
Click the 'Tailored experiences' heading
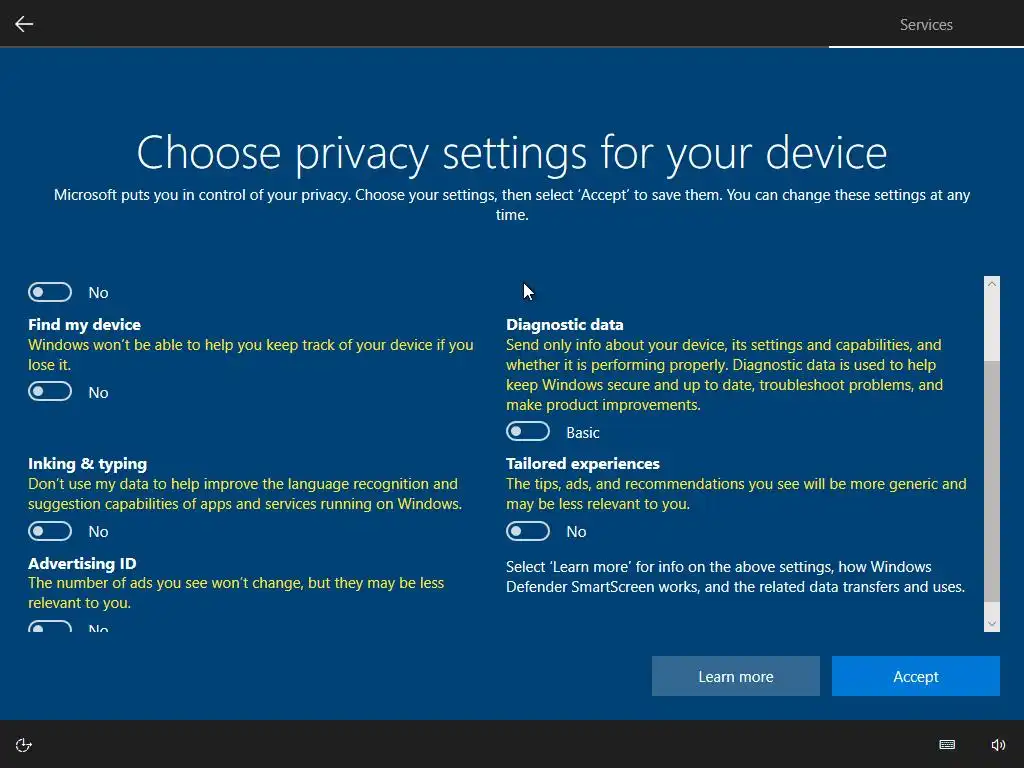(583, 464)
